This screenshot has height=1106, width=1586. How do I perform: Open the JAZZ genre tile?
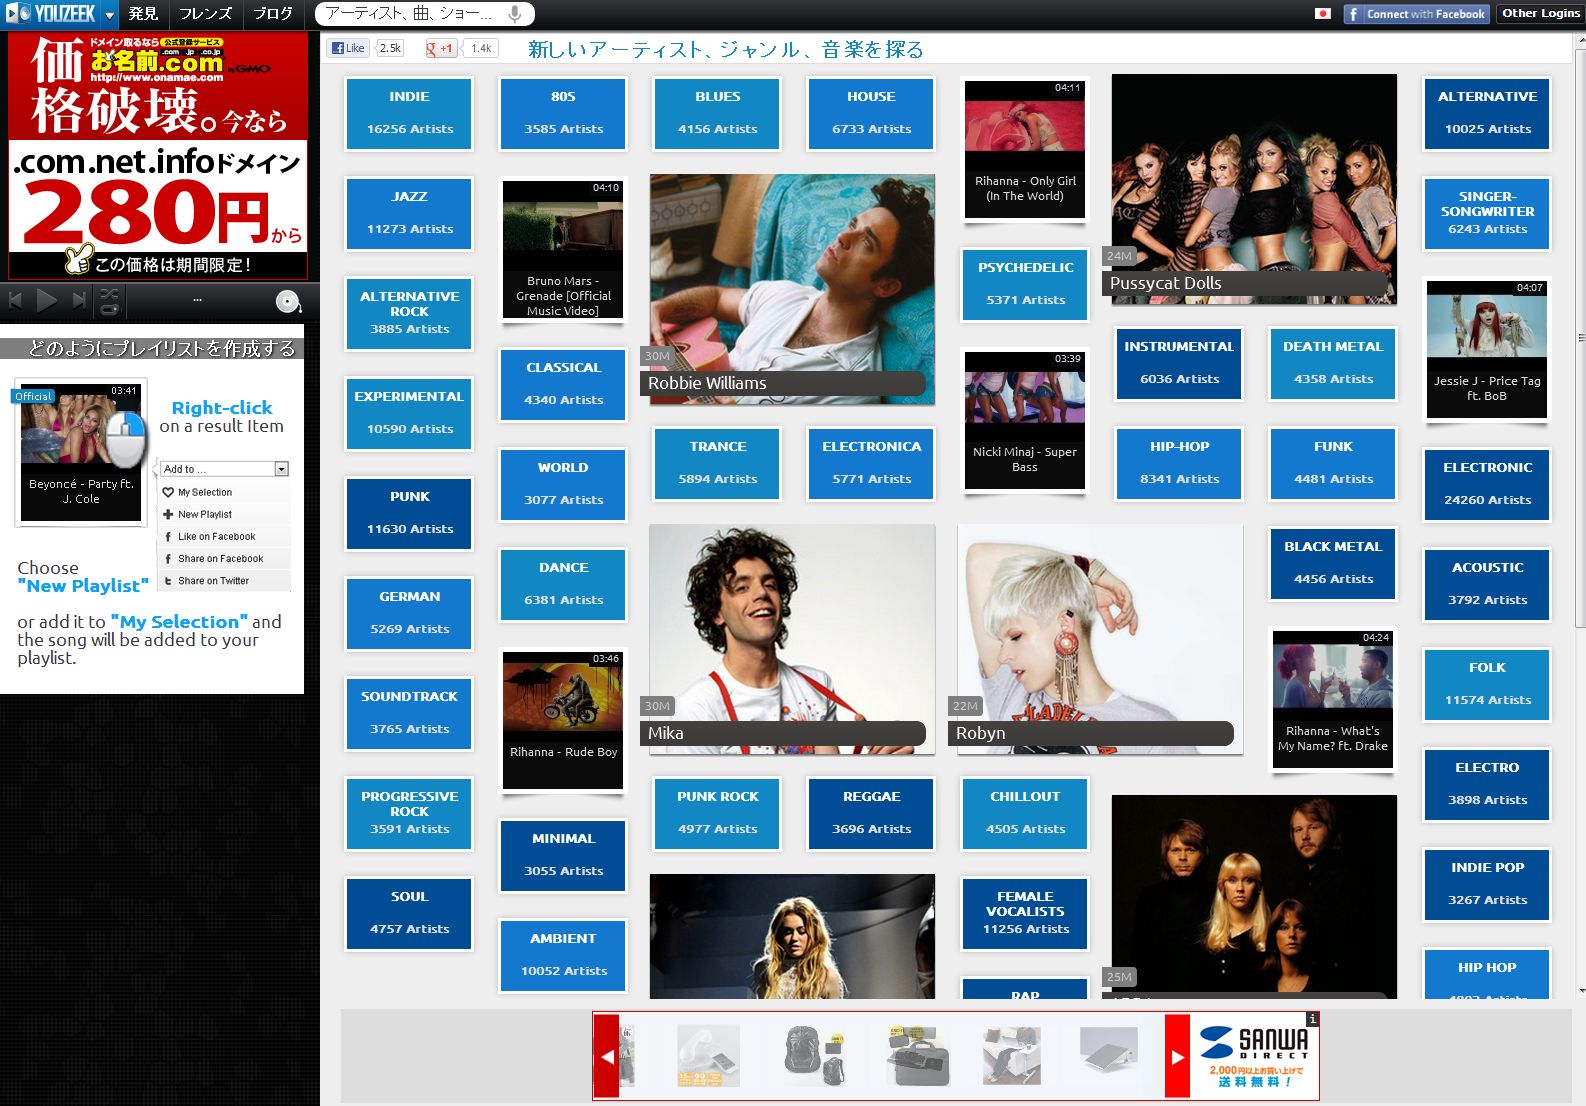tap(409, 213)
